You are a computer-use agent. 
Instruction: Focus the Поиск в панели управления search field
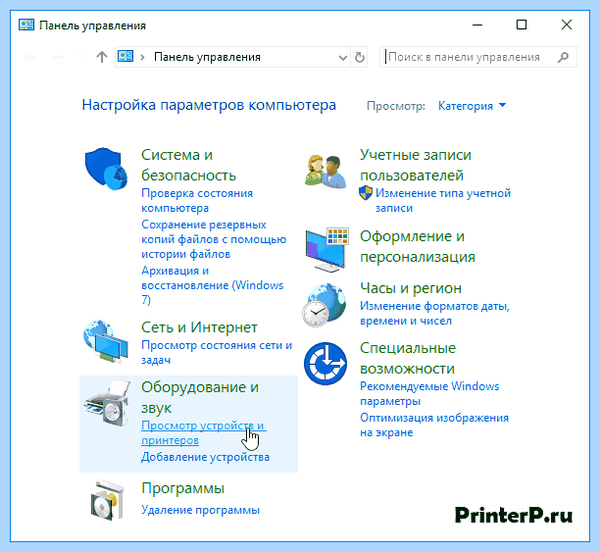[x=478, y=57]
